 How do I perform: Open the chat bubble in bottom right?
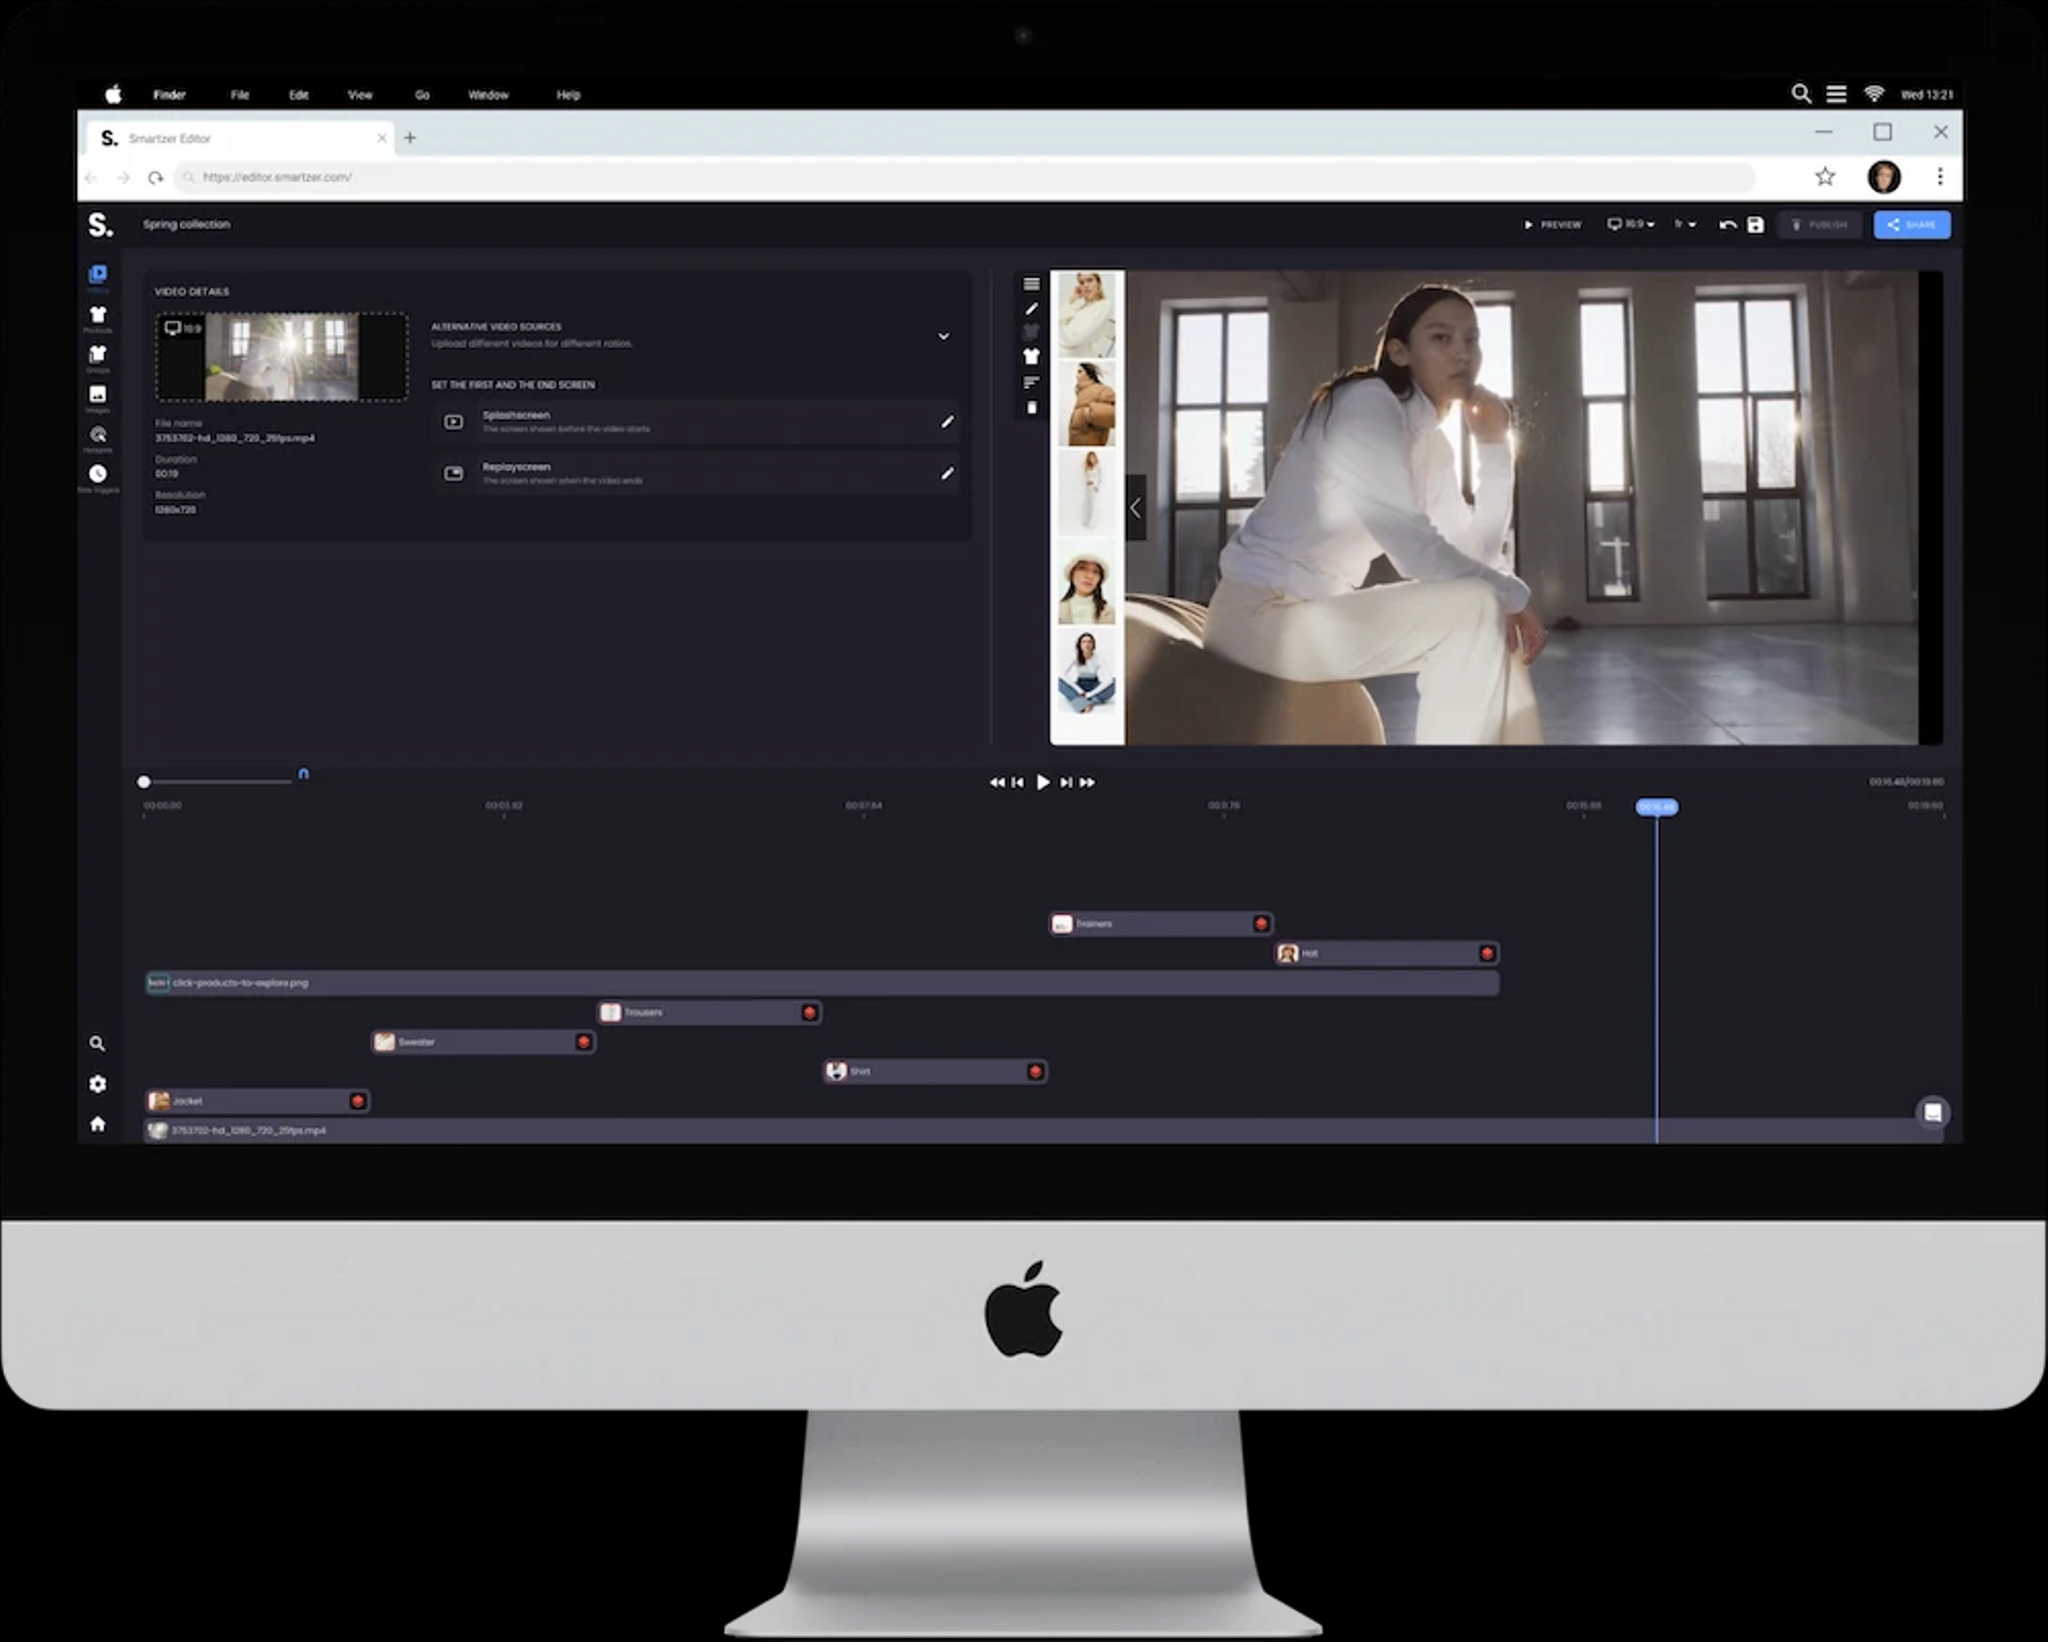click(x=1932, y=1113)
